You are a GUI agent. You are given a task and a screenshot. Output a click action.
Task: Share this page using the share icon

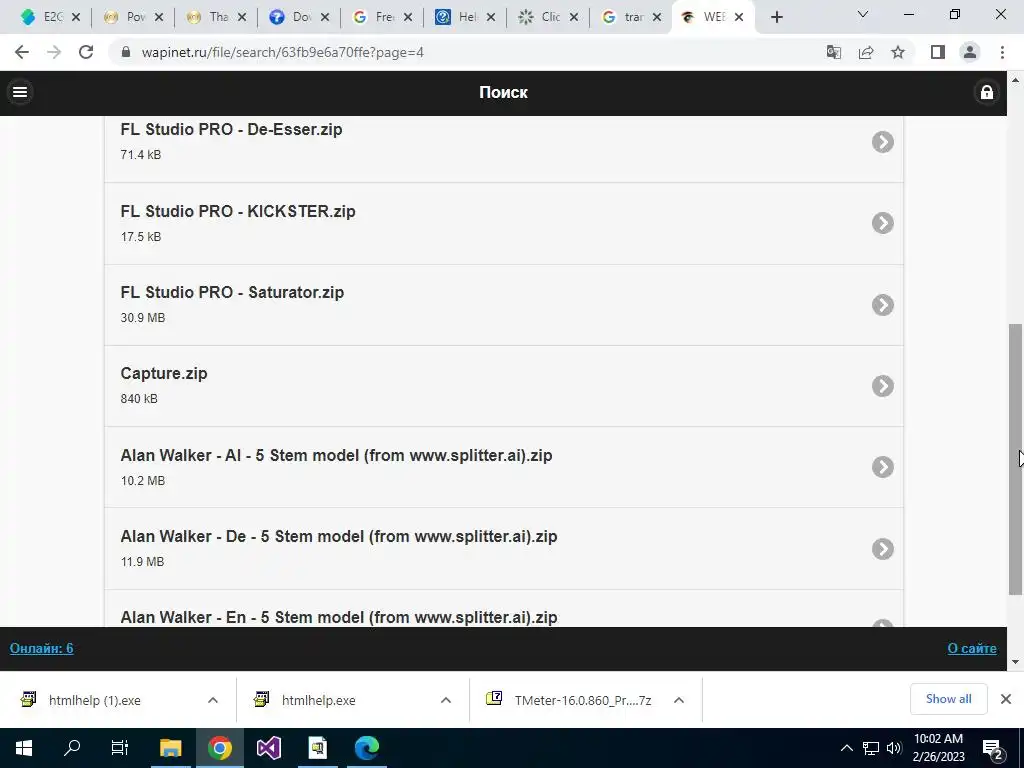[x=866, y=52]
